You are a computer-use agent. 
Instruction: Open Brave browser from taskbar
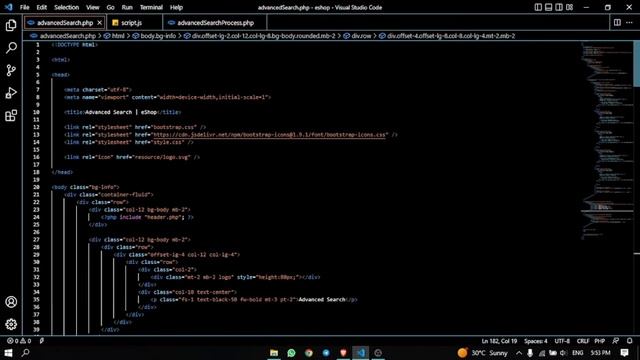click(x=343, y=353)
